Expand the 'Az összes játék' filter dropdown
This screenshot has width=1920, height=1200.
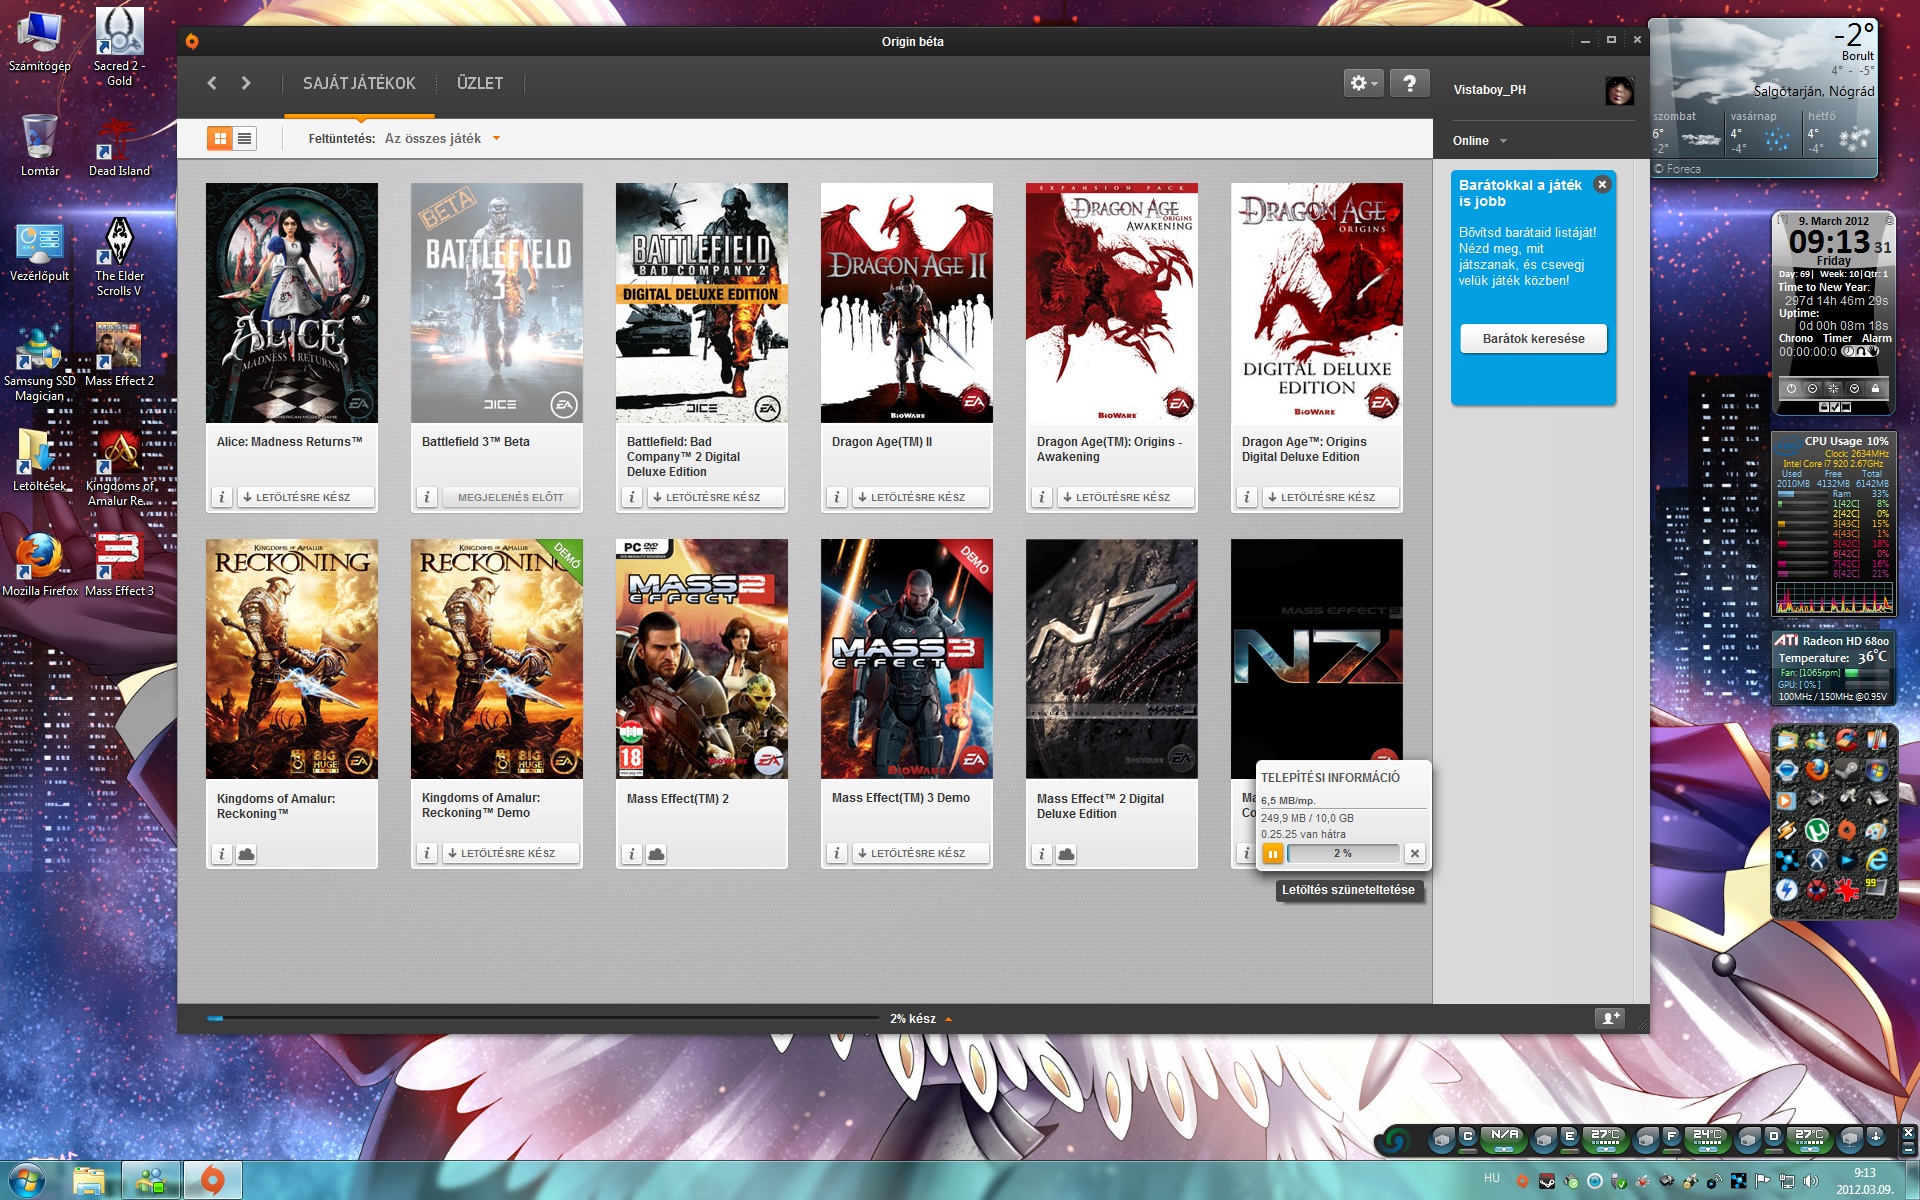point(442,138)
